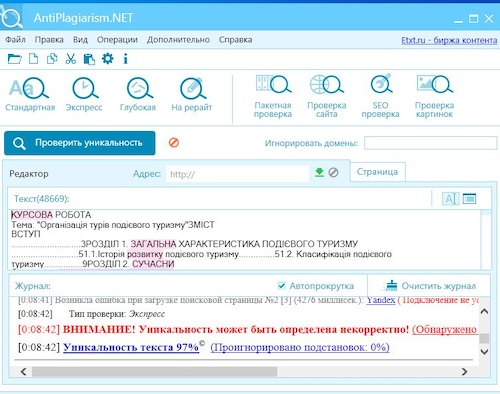
Task: Click highlighted word СУЧАСНИ in text
Action: click(x=153, y=264)
